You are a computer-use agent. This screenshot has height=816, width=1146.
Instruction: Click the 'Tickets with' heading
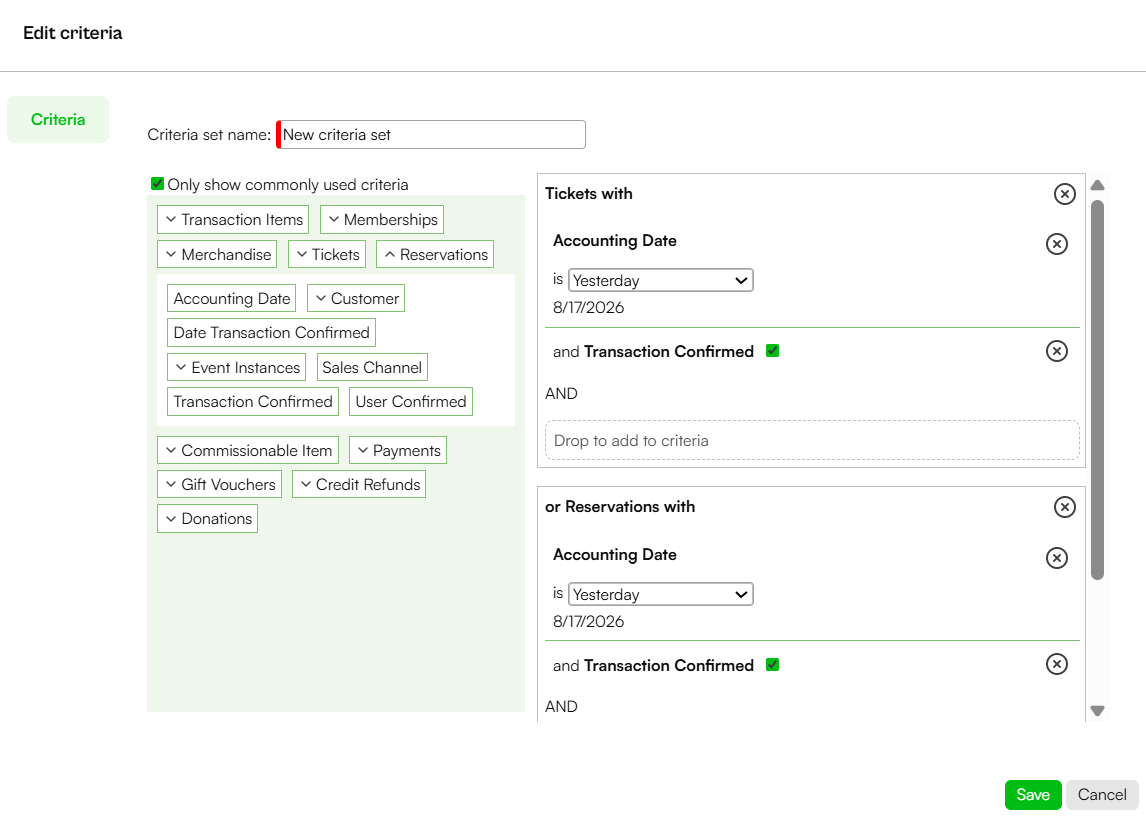[588, 194]
